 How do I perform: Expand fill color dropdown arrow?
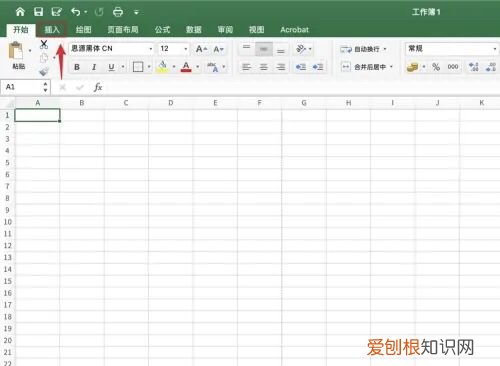(174, 67)
